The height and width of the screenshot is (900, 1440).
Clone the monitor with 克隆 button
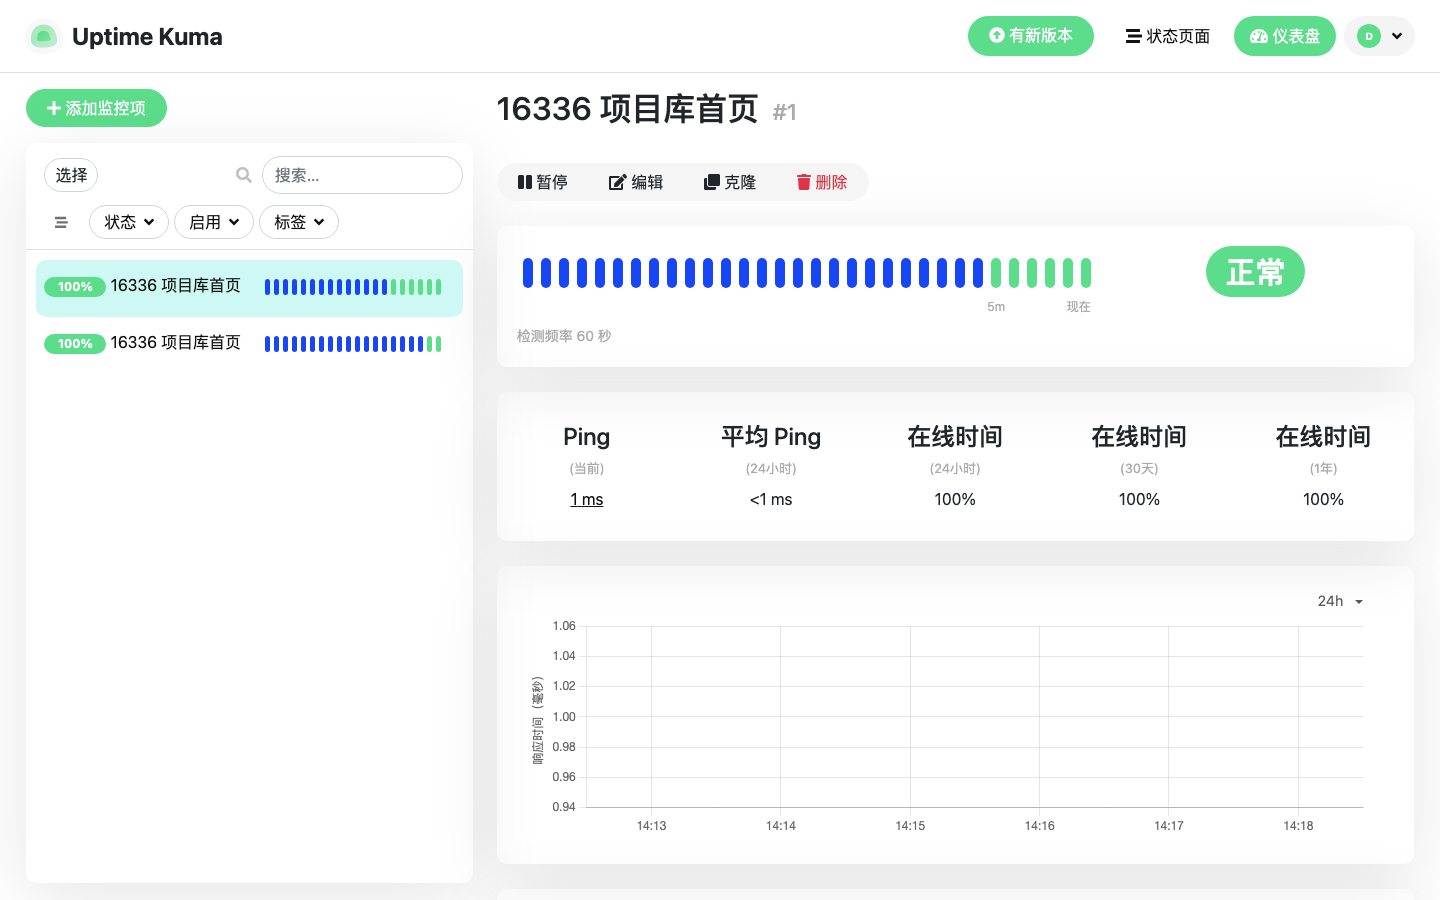click(x=730, y=182)
